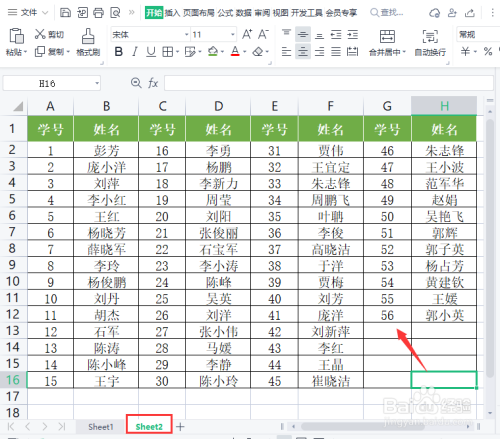Click the Currency (¥) format icon

465,51
